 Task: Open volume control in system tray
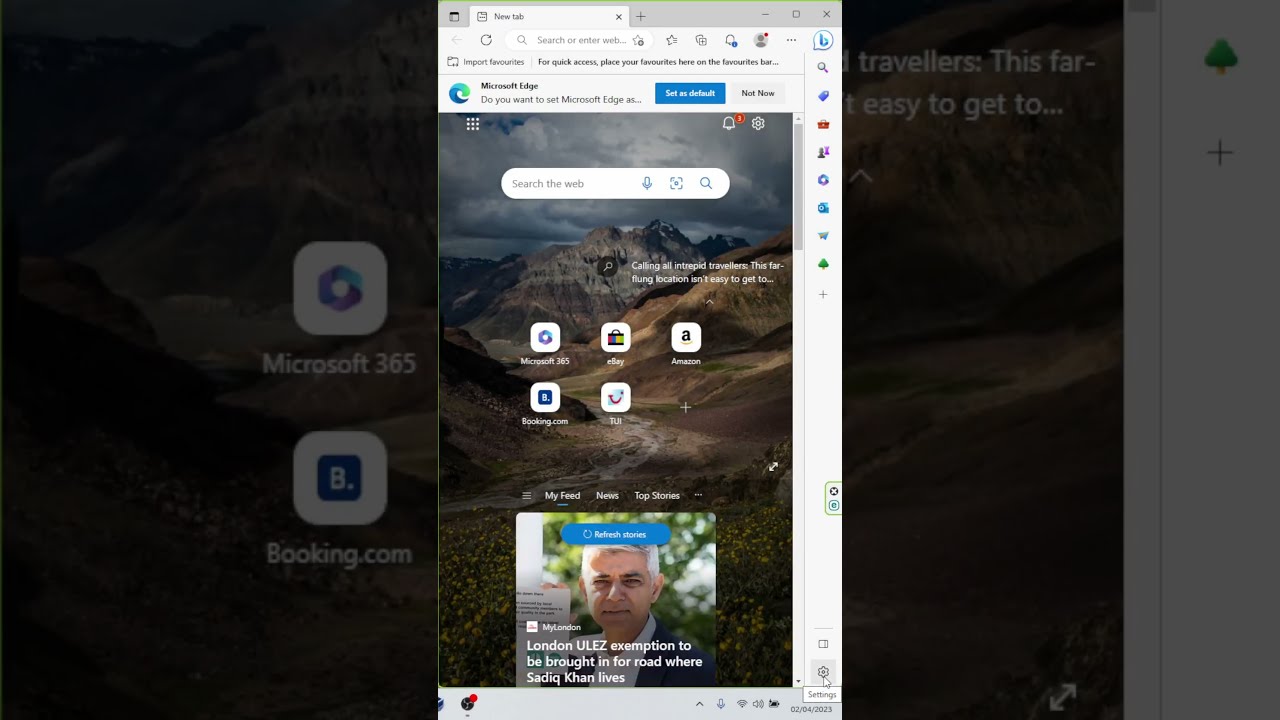coord(758,704)
